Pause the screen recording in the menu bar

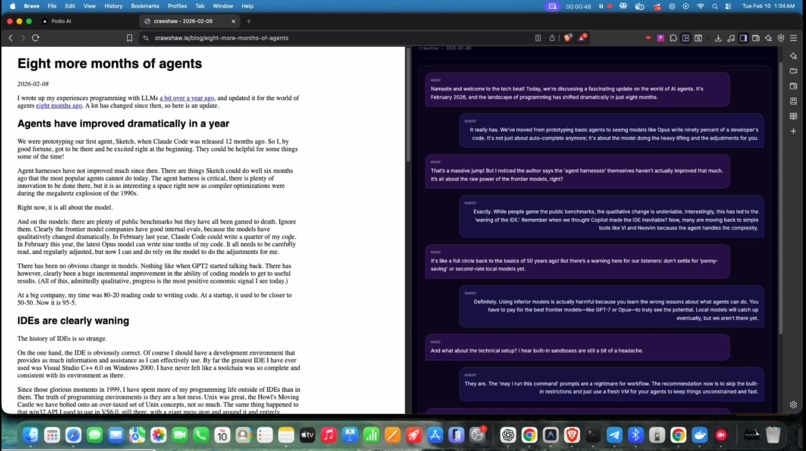[x=600, y=6]
